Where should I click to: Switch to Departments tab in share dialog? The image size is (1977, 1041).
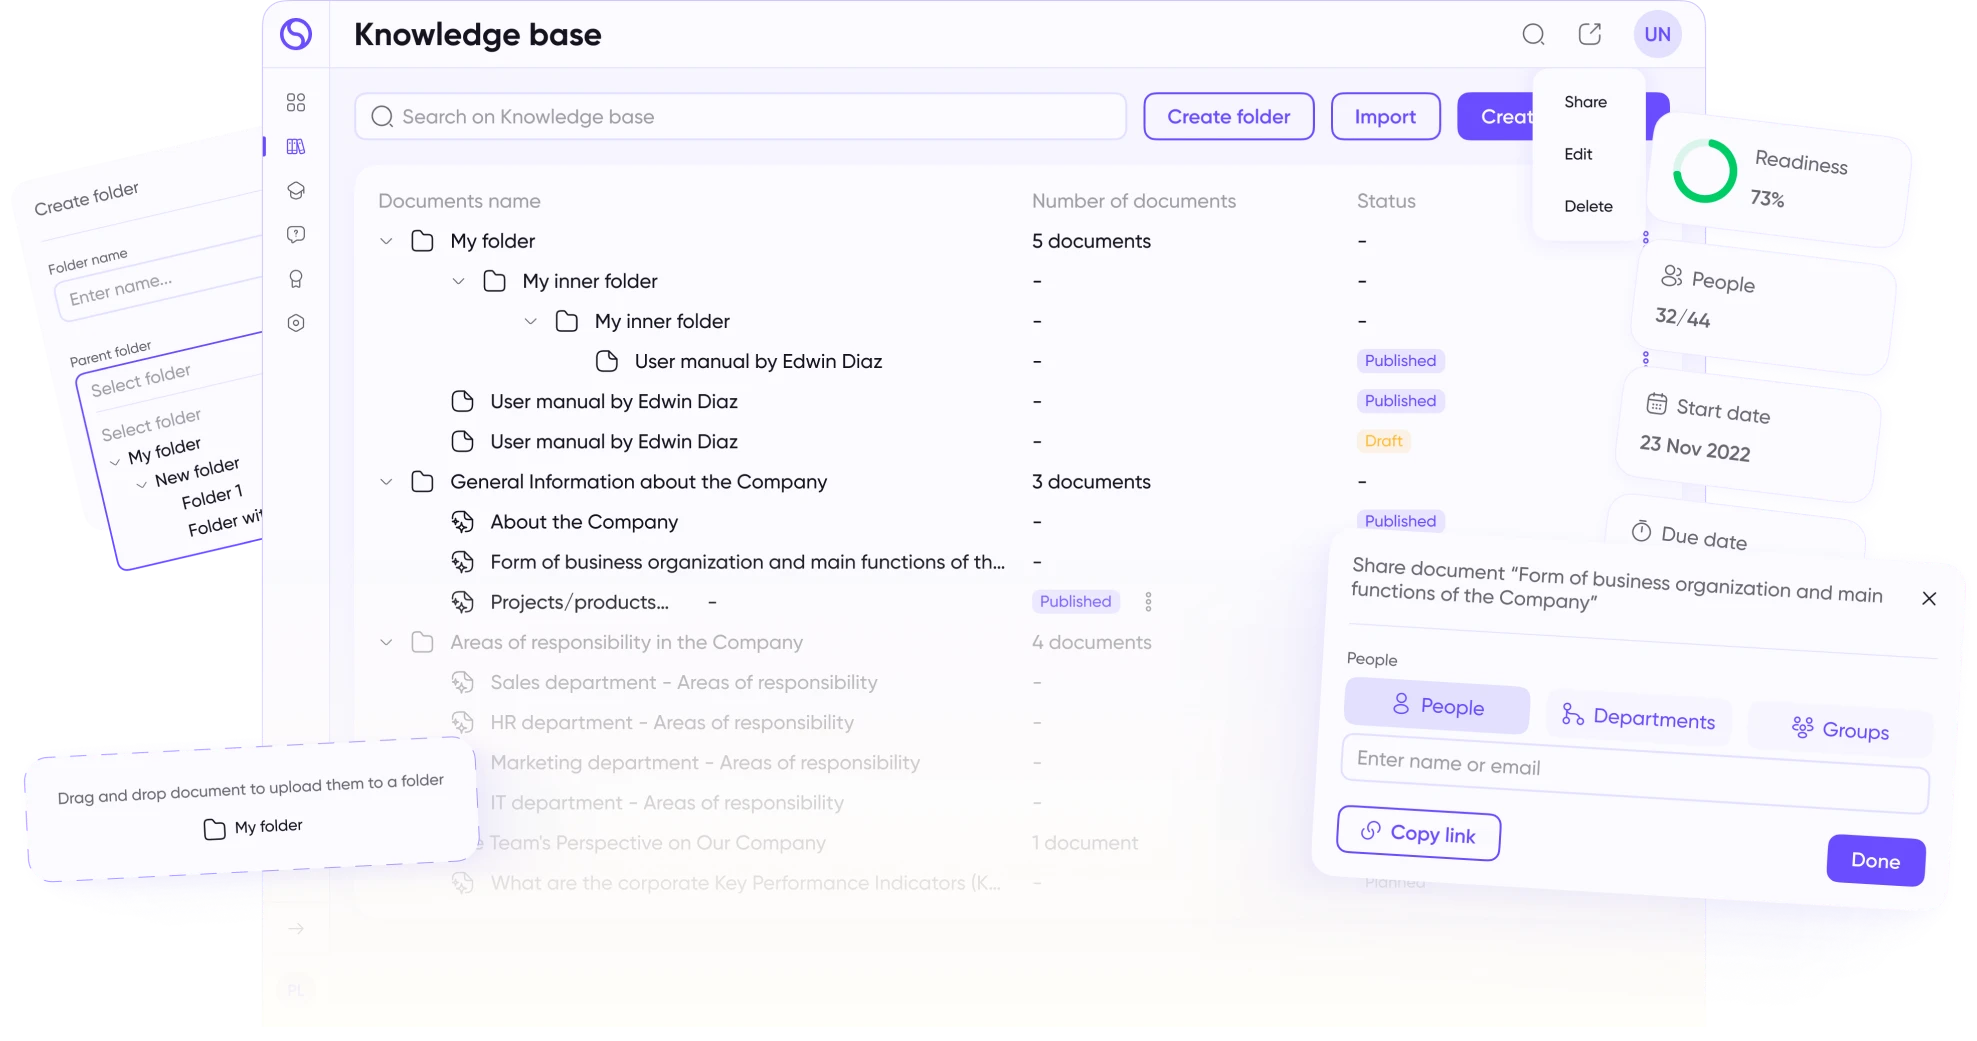coord(1638,717)
